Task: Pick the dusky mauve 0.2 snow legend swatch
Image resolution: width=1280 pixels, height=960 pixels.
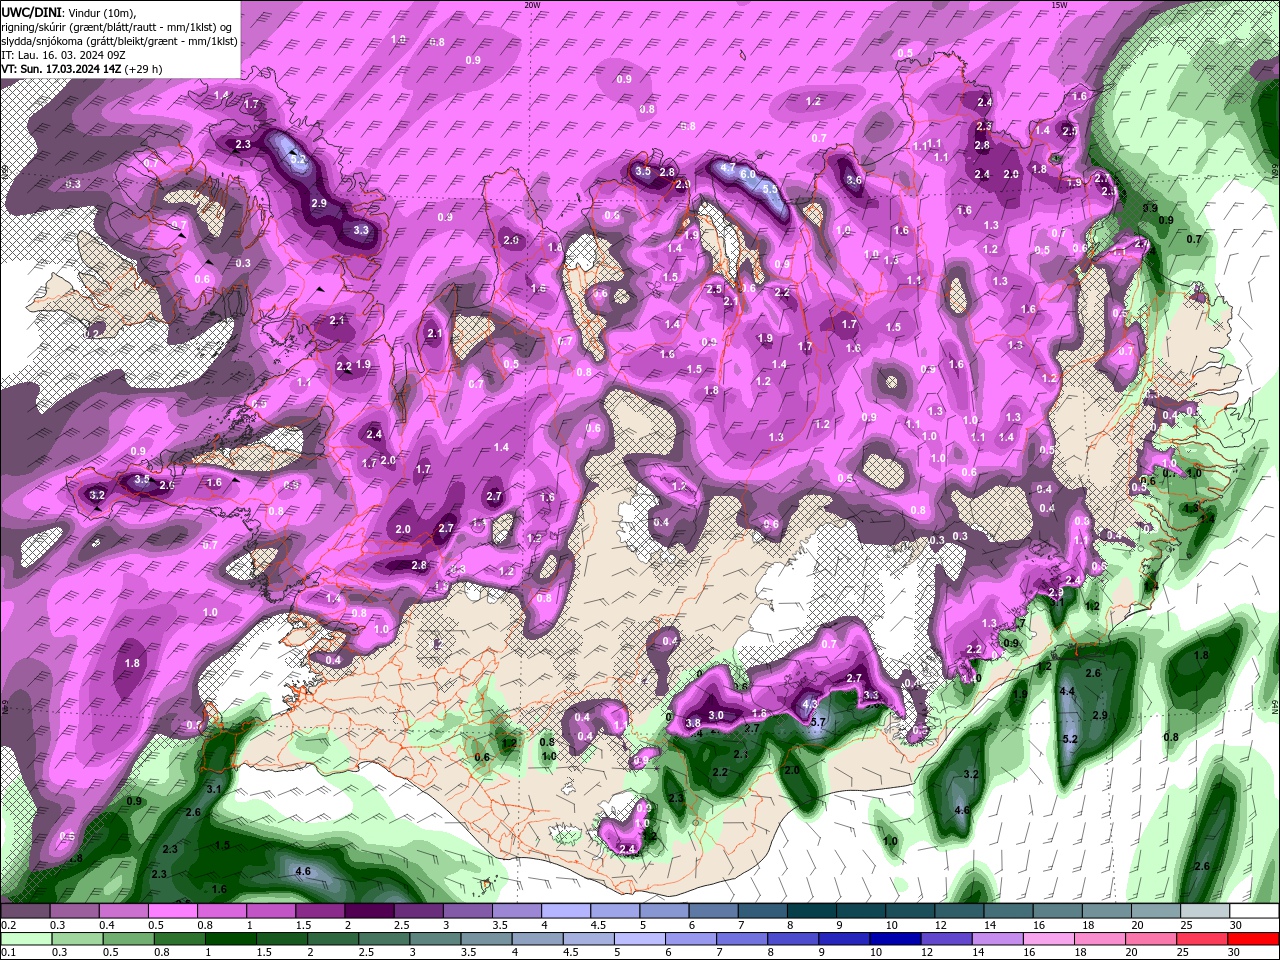Action: pos(25,911)
